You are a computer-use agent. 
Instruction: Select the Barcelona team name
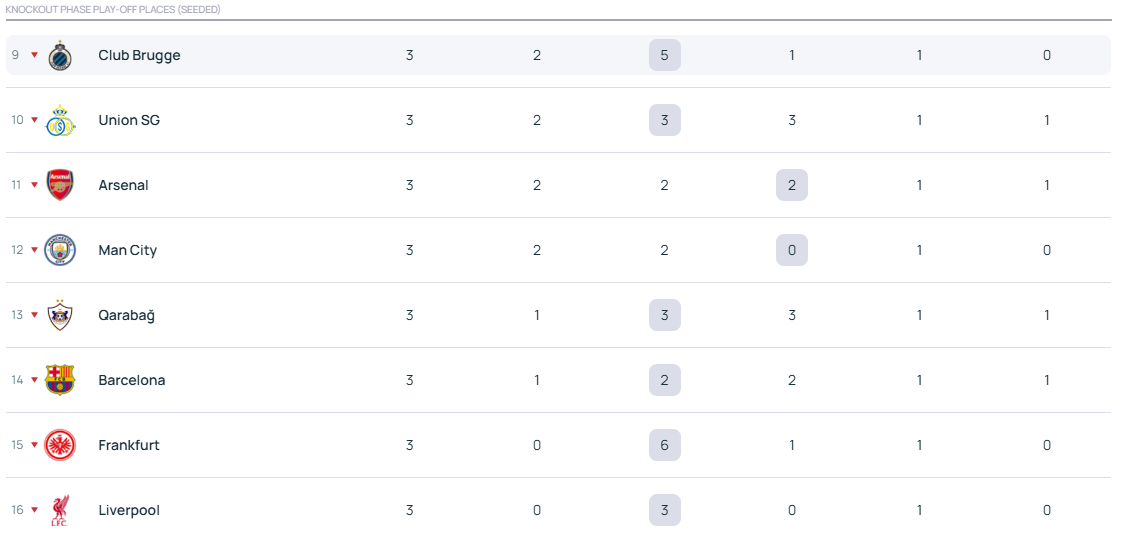pos(132,380)
